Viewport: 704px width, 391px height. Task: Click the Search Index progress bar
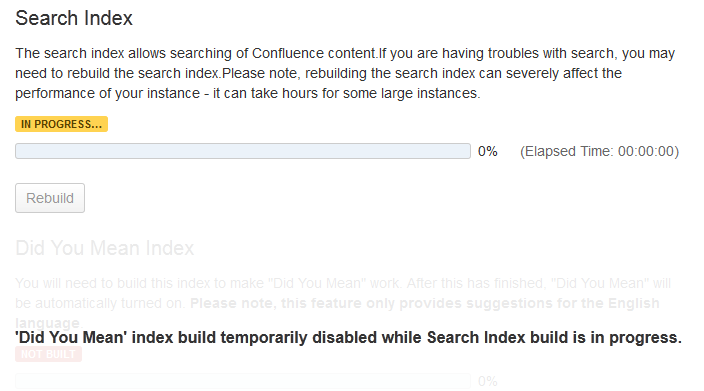coord(243,151)
